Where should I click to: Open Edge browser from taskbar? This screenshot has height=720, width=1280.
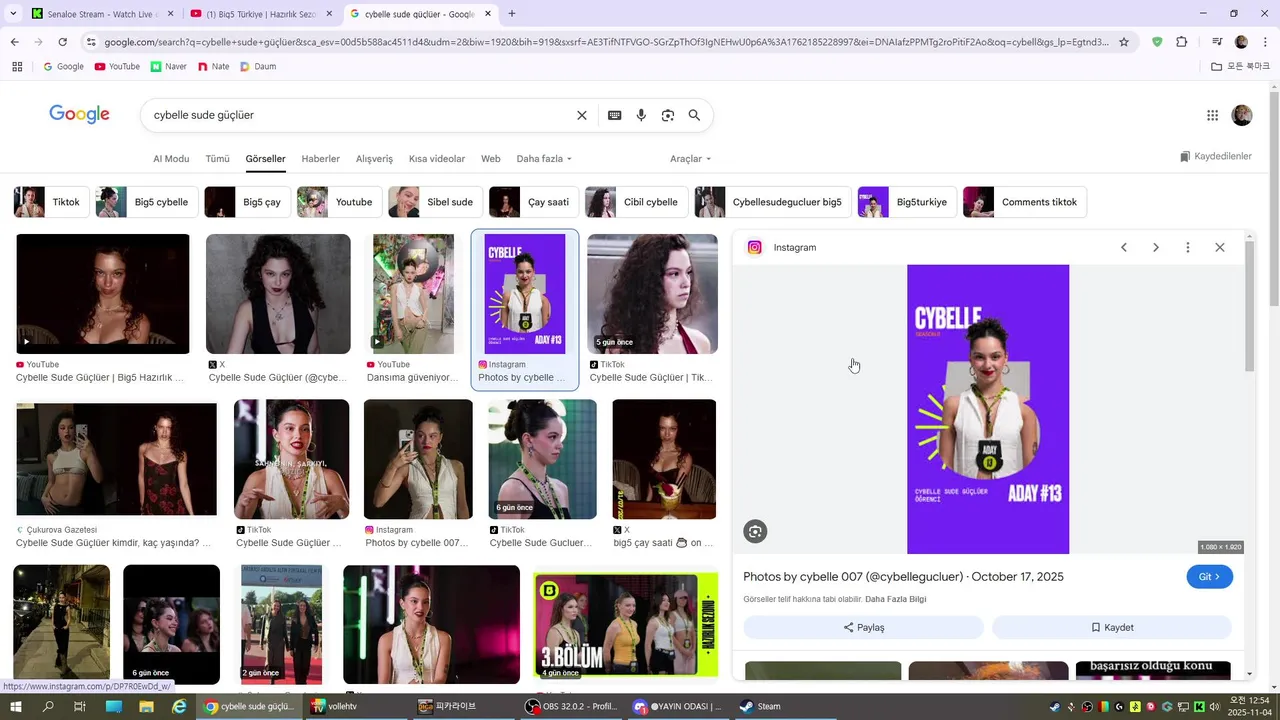click(x=179, y=706)
